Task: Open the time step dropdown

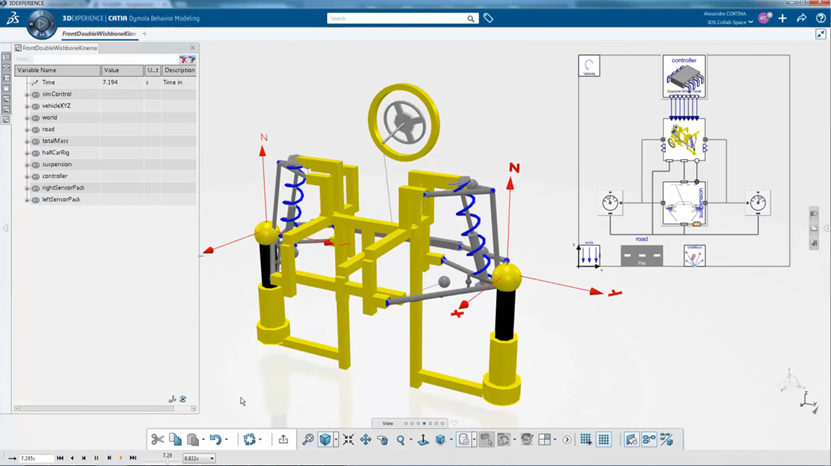Action: [199, 458]
